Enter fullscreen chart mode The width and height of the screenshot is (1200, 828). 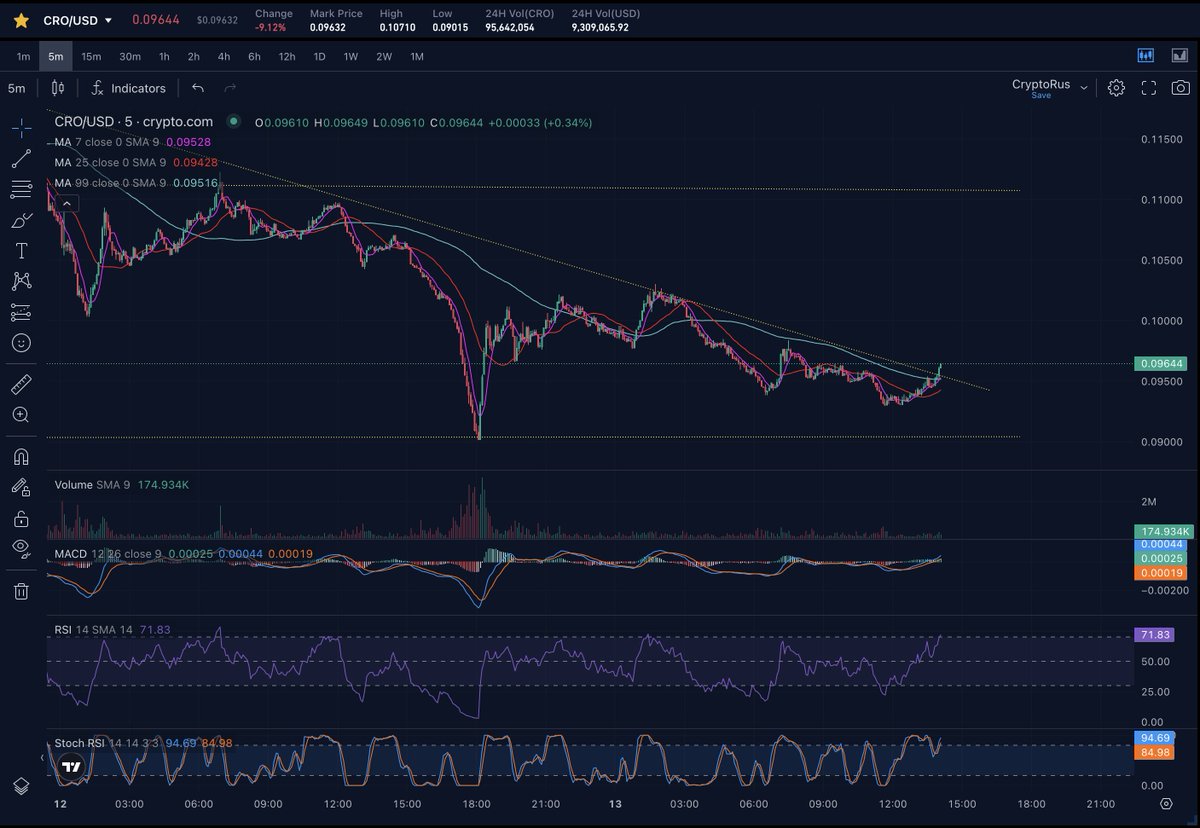tap(1149, 88)
